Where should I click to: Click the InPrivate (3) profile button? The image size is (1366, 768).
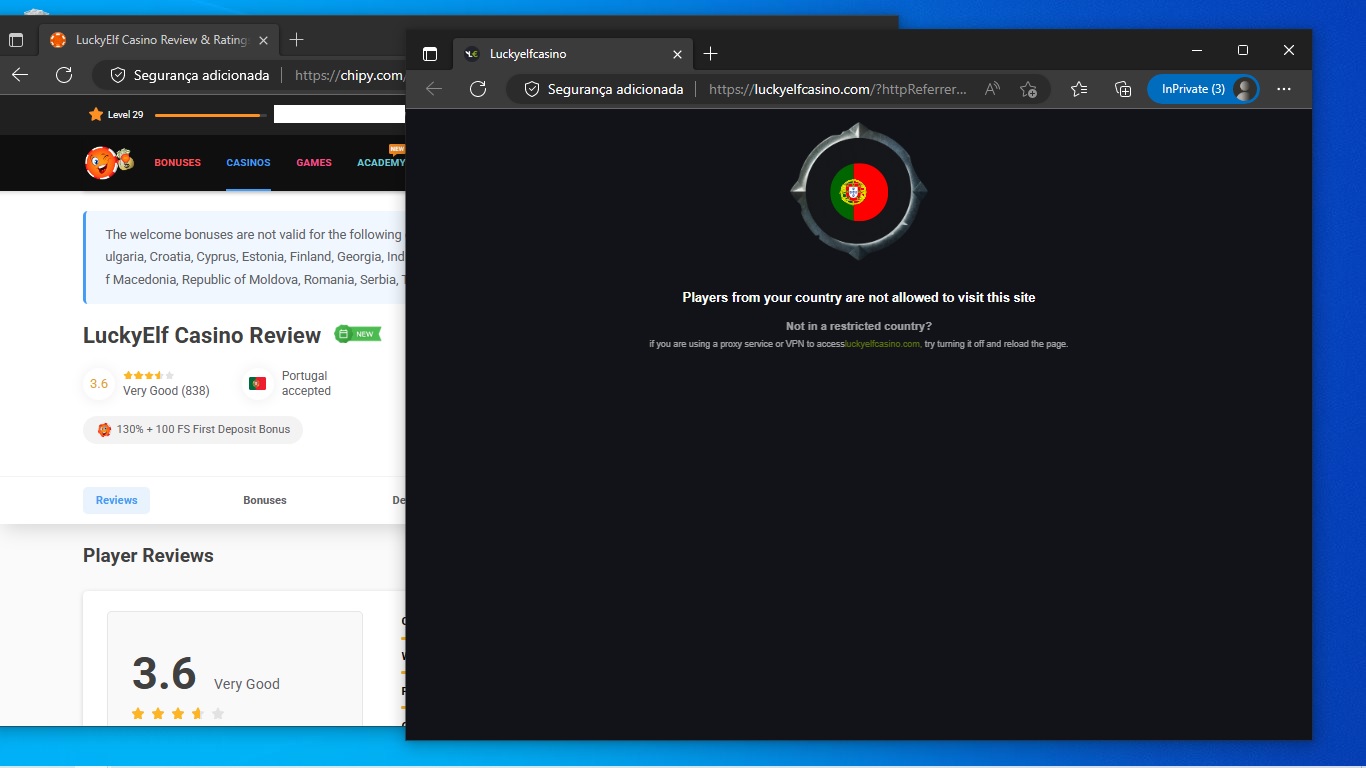click(x=1202, y=89)
